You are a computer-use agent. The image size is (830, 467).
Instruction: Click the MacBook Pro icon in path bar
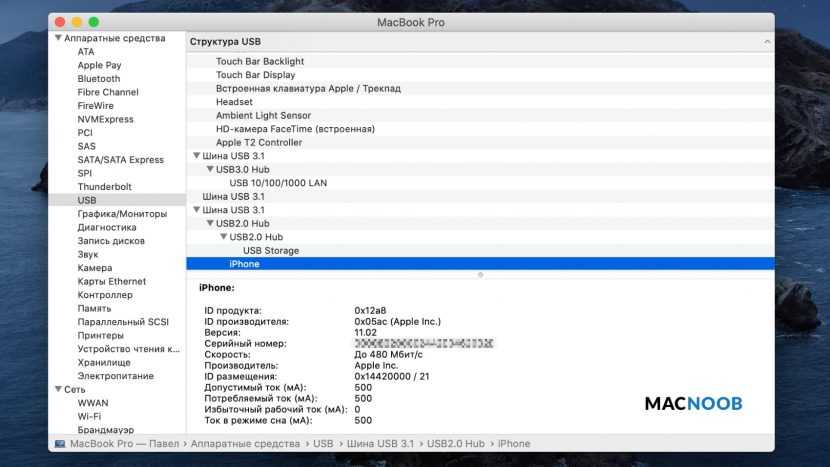coord(60,443)
